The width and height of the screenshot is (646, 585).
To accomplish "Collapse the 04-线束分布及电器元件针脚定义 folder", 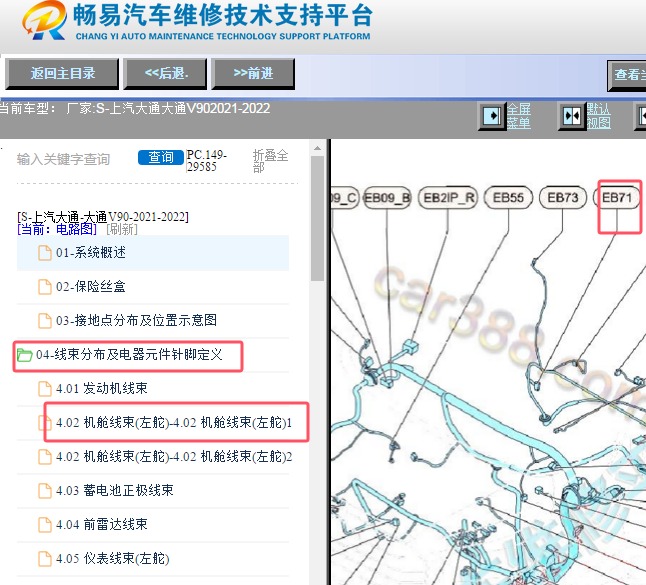I will (x=129, y=355).
